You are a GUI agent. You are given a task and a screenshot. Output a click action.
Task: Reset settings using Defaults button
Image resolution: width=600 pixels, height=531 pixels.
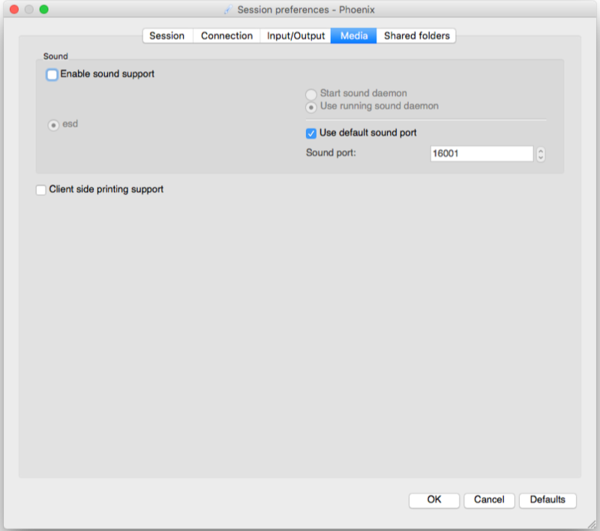[x=547, y=500]
